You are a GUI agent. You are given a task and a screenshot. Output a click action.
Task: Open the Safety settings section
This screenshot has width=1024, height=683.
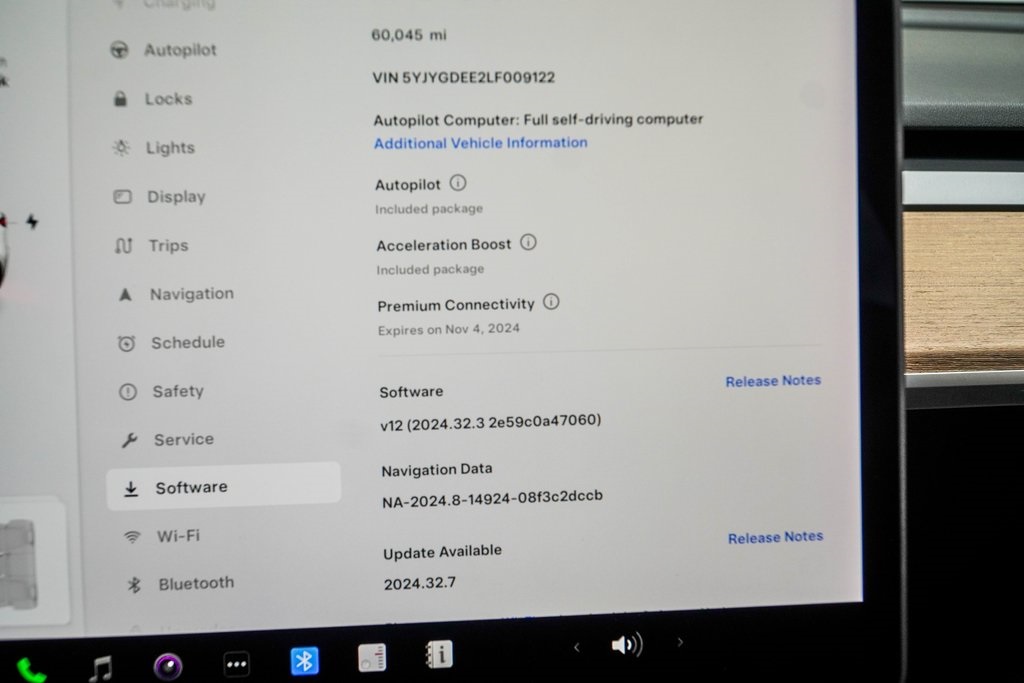point(177,392)
